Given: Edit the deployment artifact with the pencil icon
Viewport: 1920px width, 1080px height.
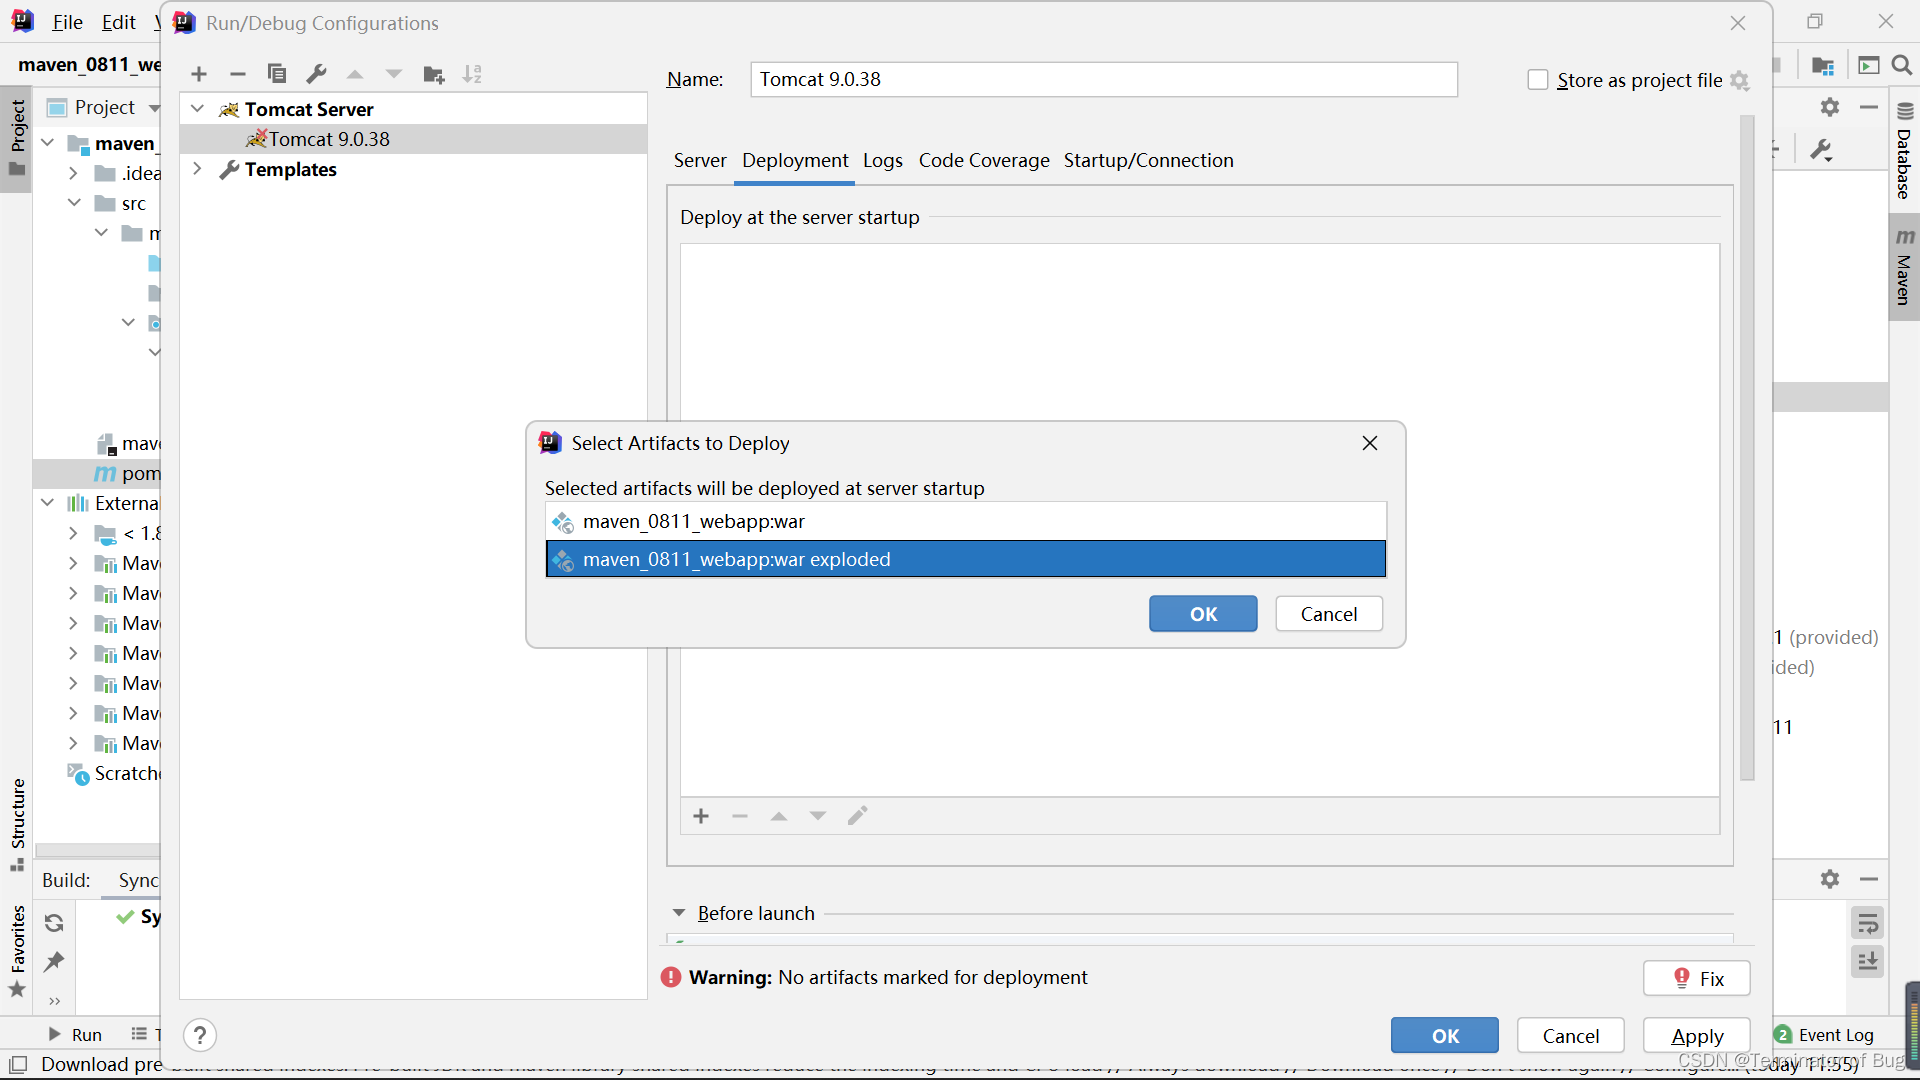Looking at the screenshot, I should point(857,816).
